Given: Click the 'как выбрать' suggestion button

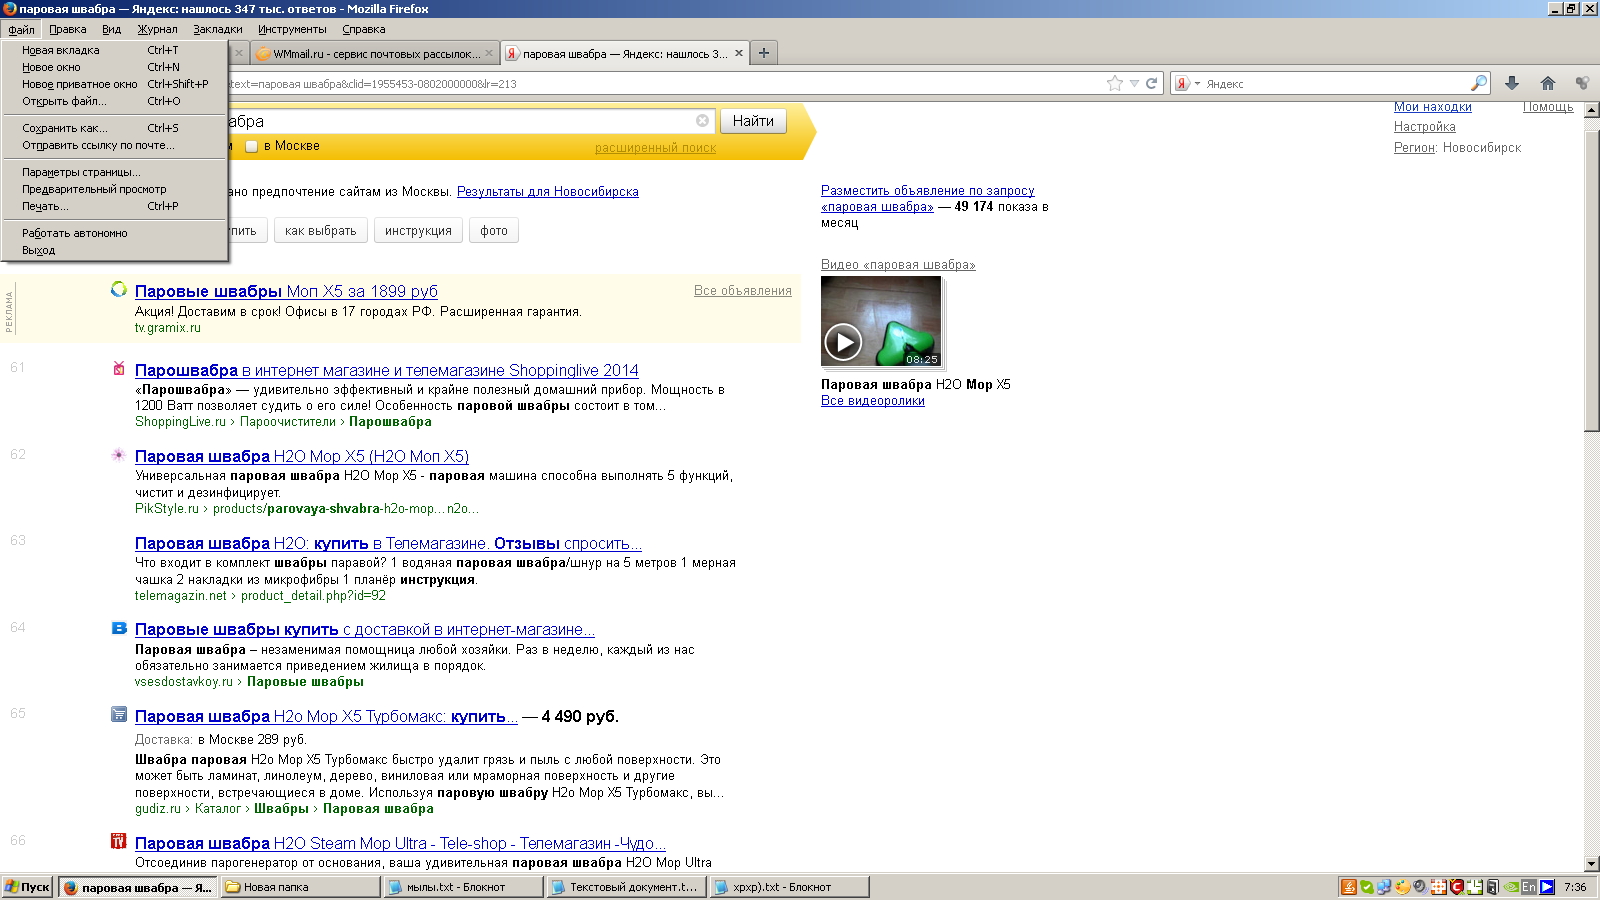Looking at the screenshot, I should pyautogui.click(x=320, y=231).
